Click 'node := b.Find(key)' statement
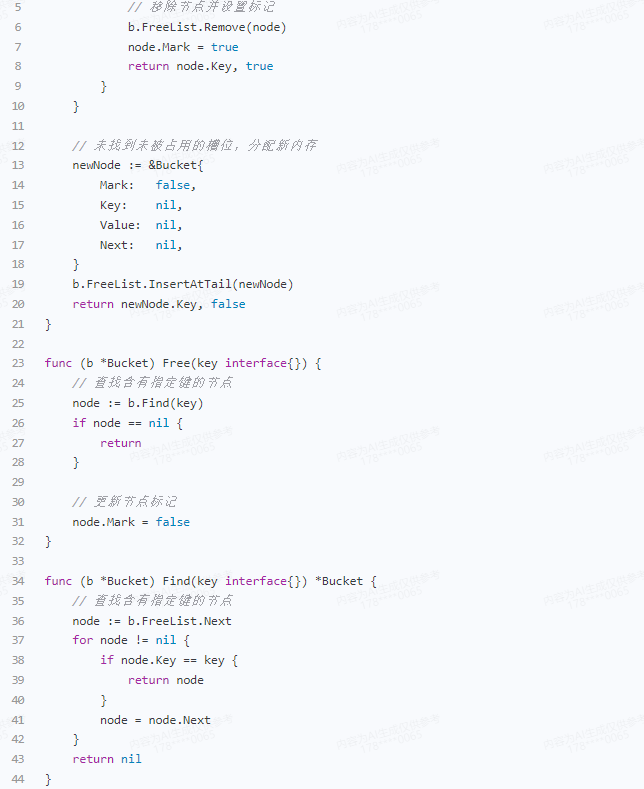Viewport: 644px width, 789px height. pos(138,404)
